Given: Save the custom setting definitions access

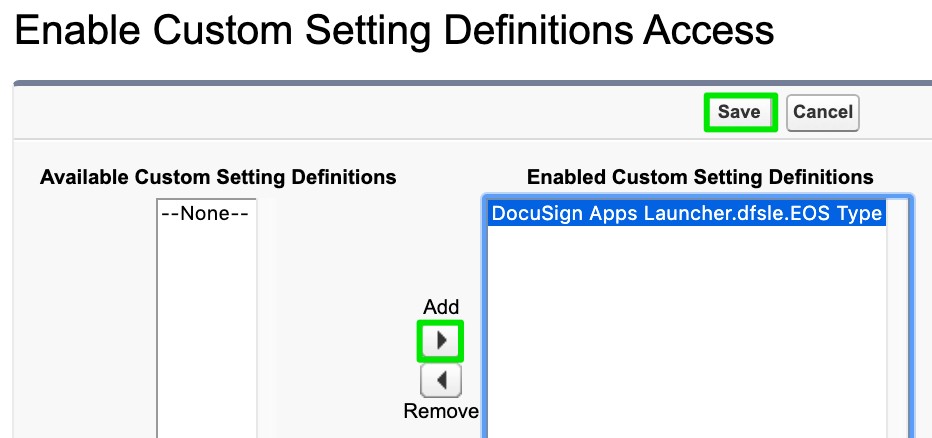Looking at the screenshot, I should (739, 112).
